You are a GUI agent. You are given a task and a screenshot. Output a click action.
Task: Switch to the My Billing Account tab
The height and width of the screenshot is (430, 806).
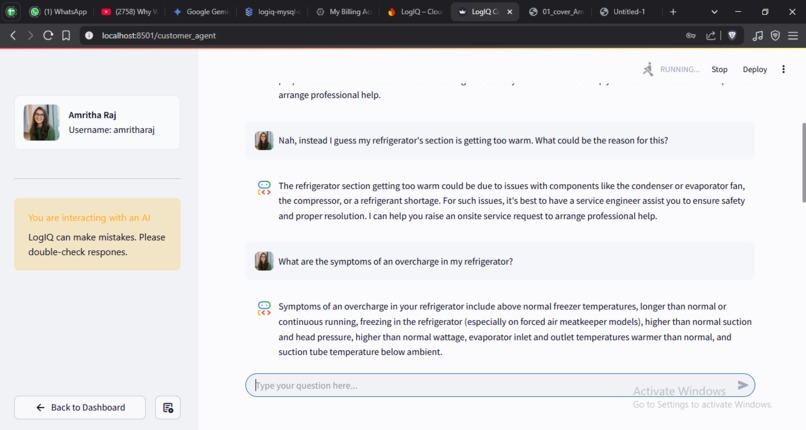coord(344,11)
